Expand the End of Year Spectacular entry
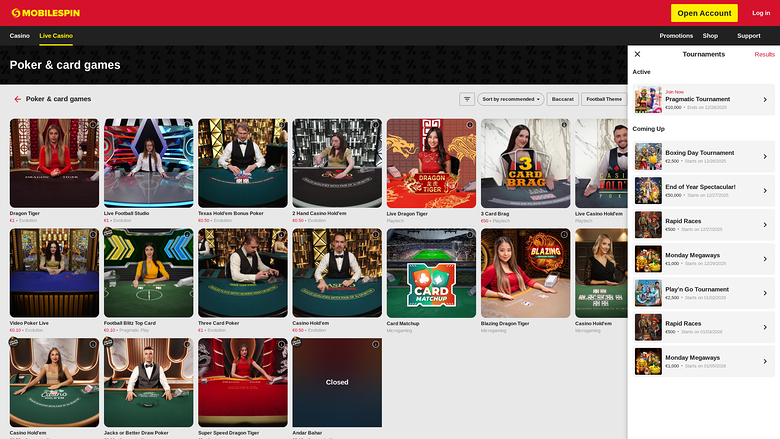This screenshot has width=780, height=439. (704, 190)
